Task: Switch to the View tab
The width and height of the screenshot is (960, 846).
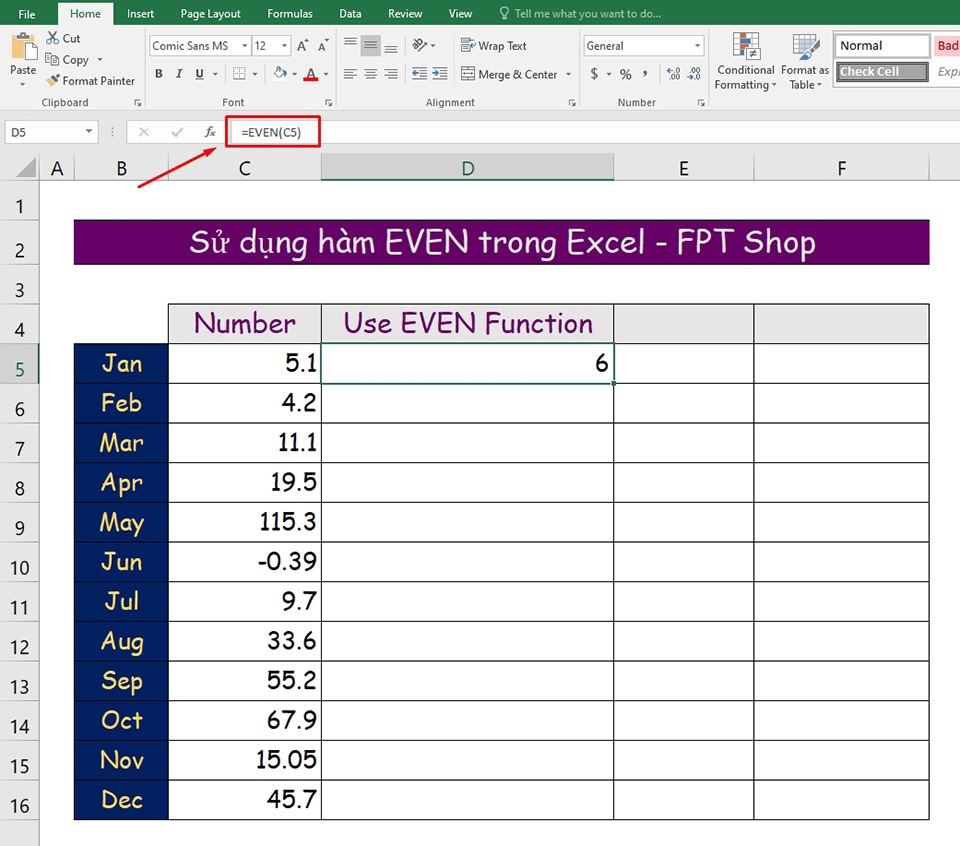Action: tap(460, 13)
